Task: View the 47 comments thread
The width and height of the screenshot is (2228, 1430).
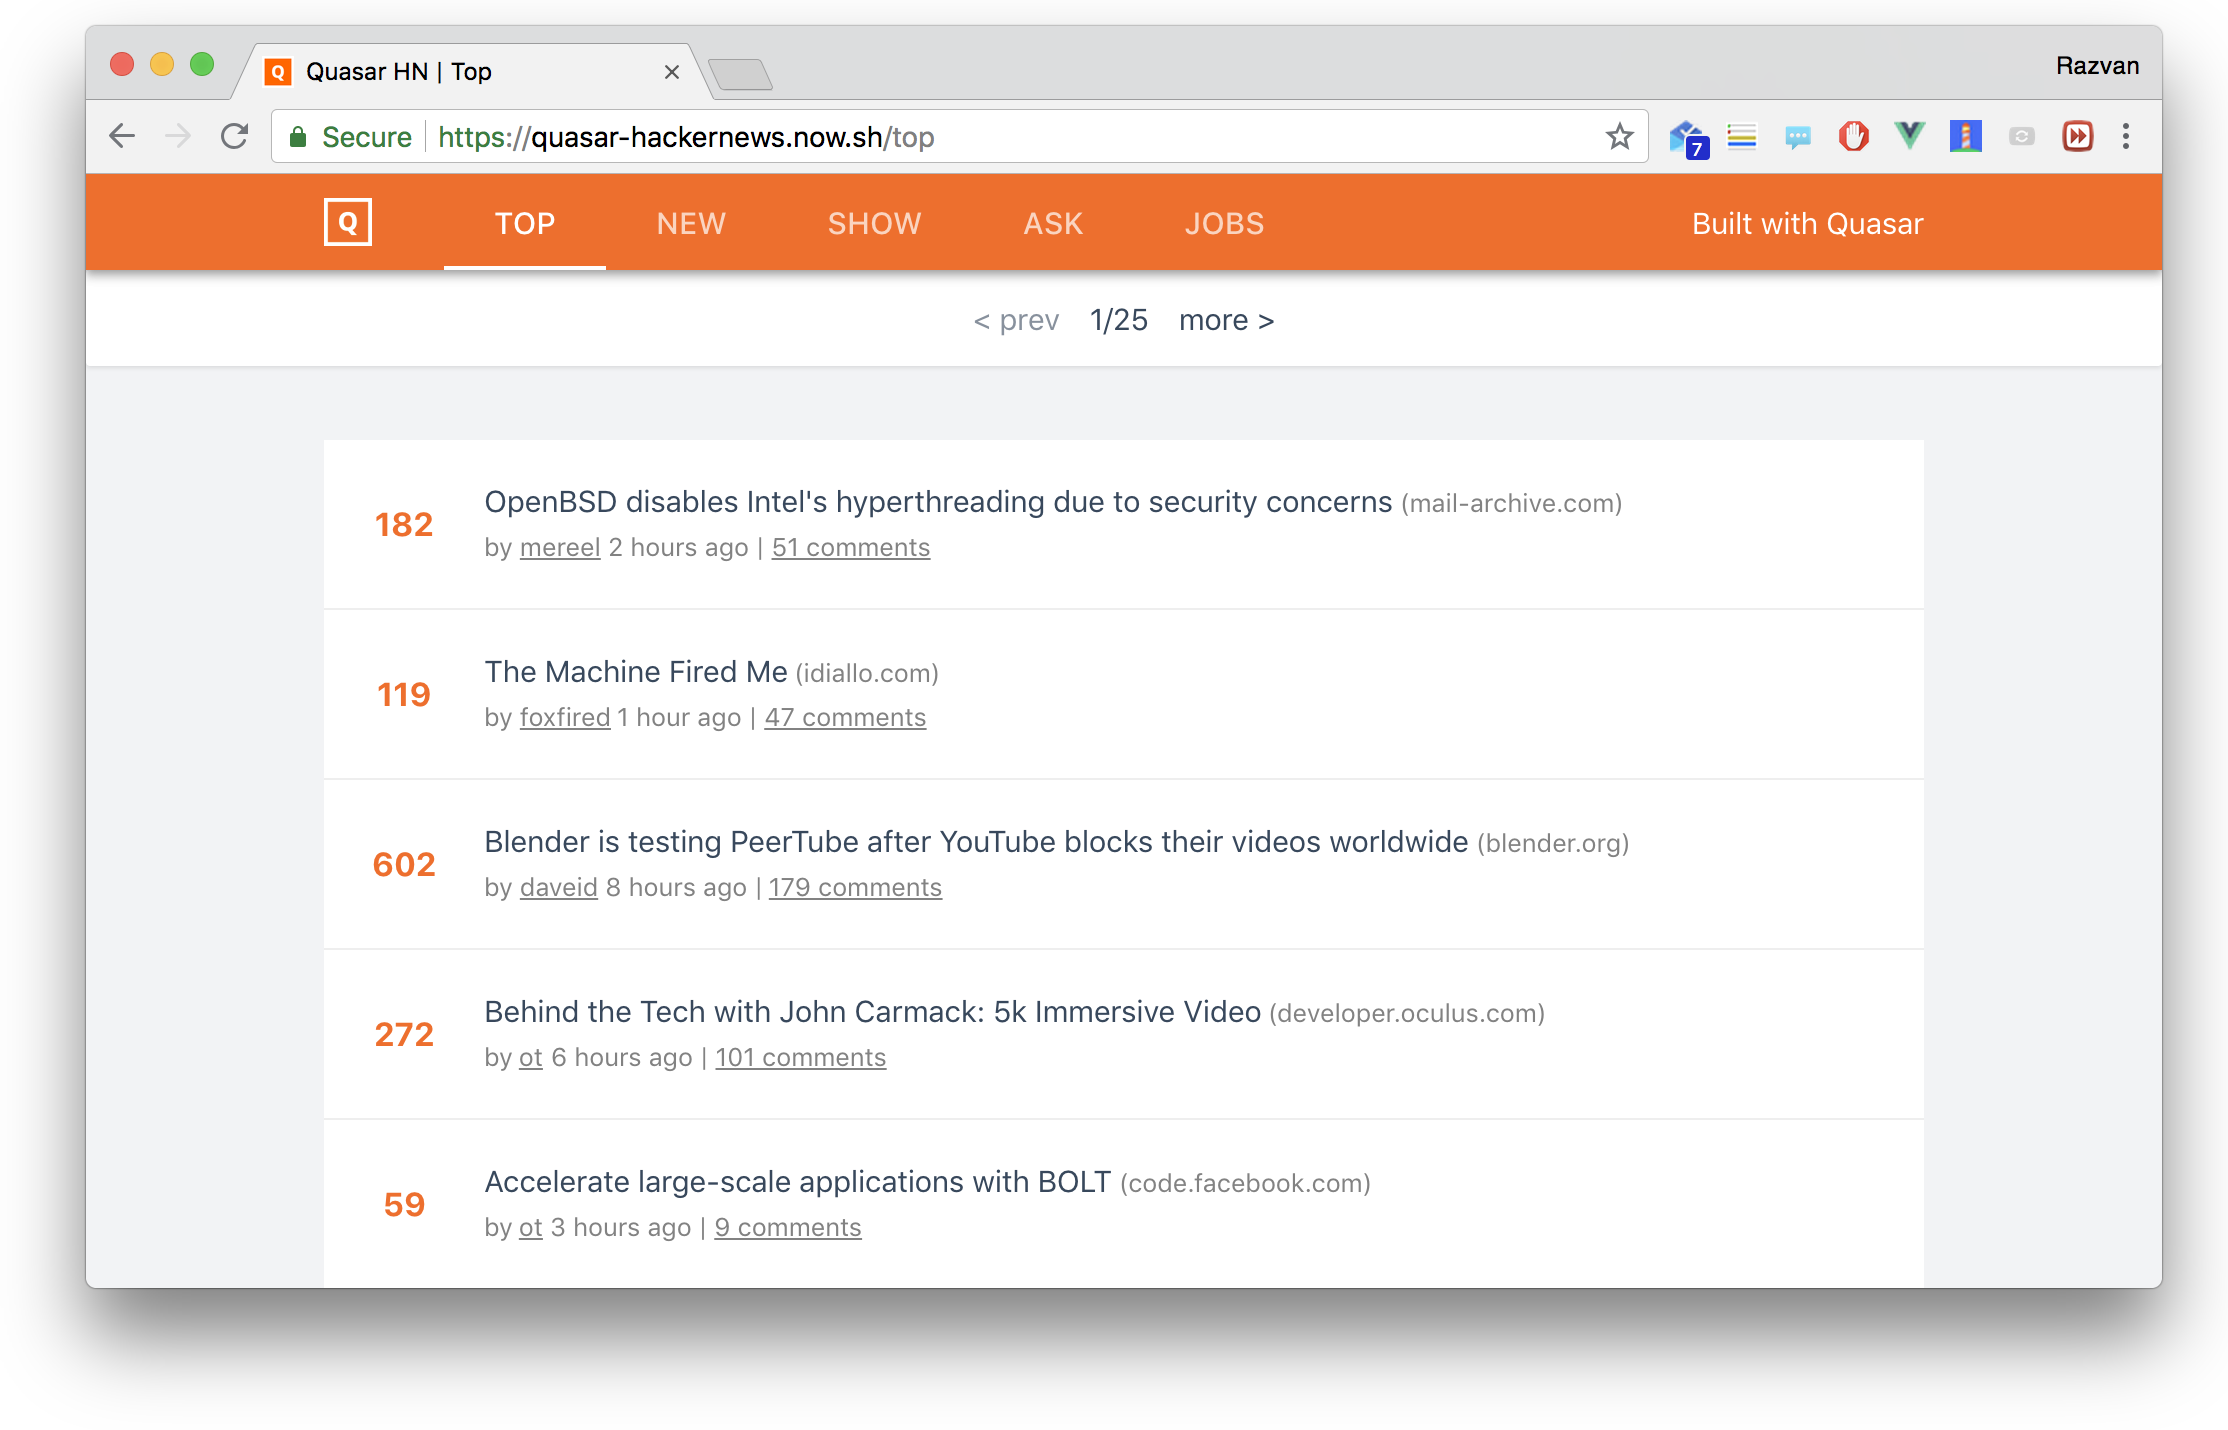Action: coord(845,717)
